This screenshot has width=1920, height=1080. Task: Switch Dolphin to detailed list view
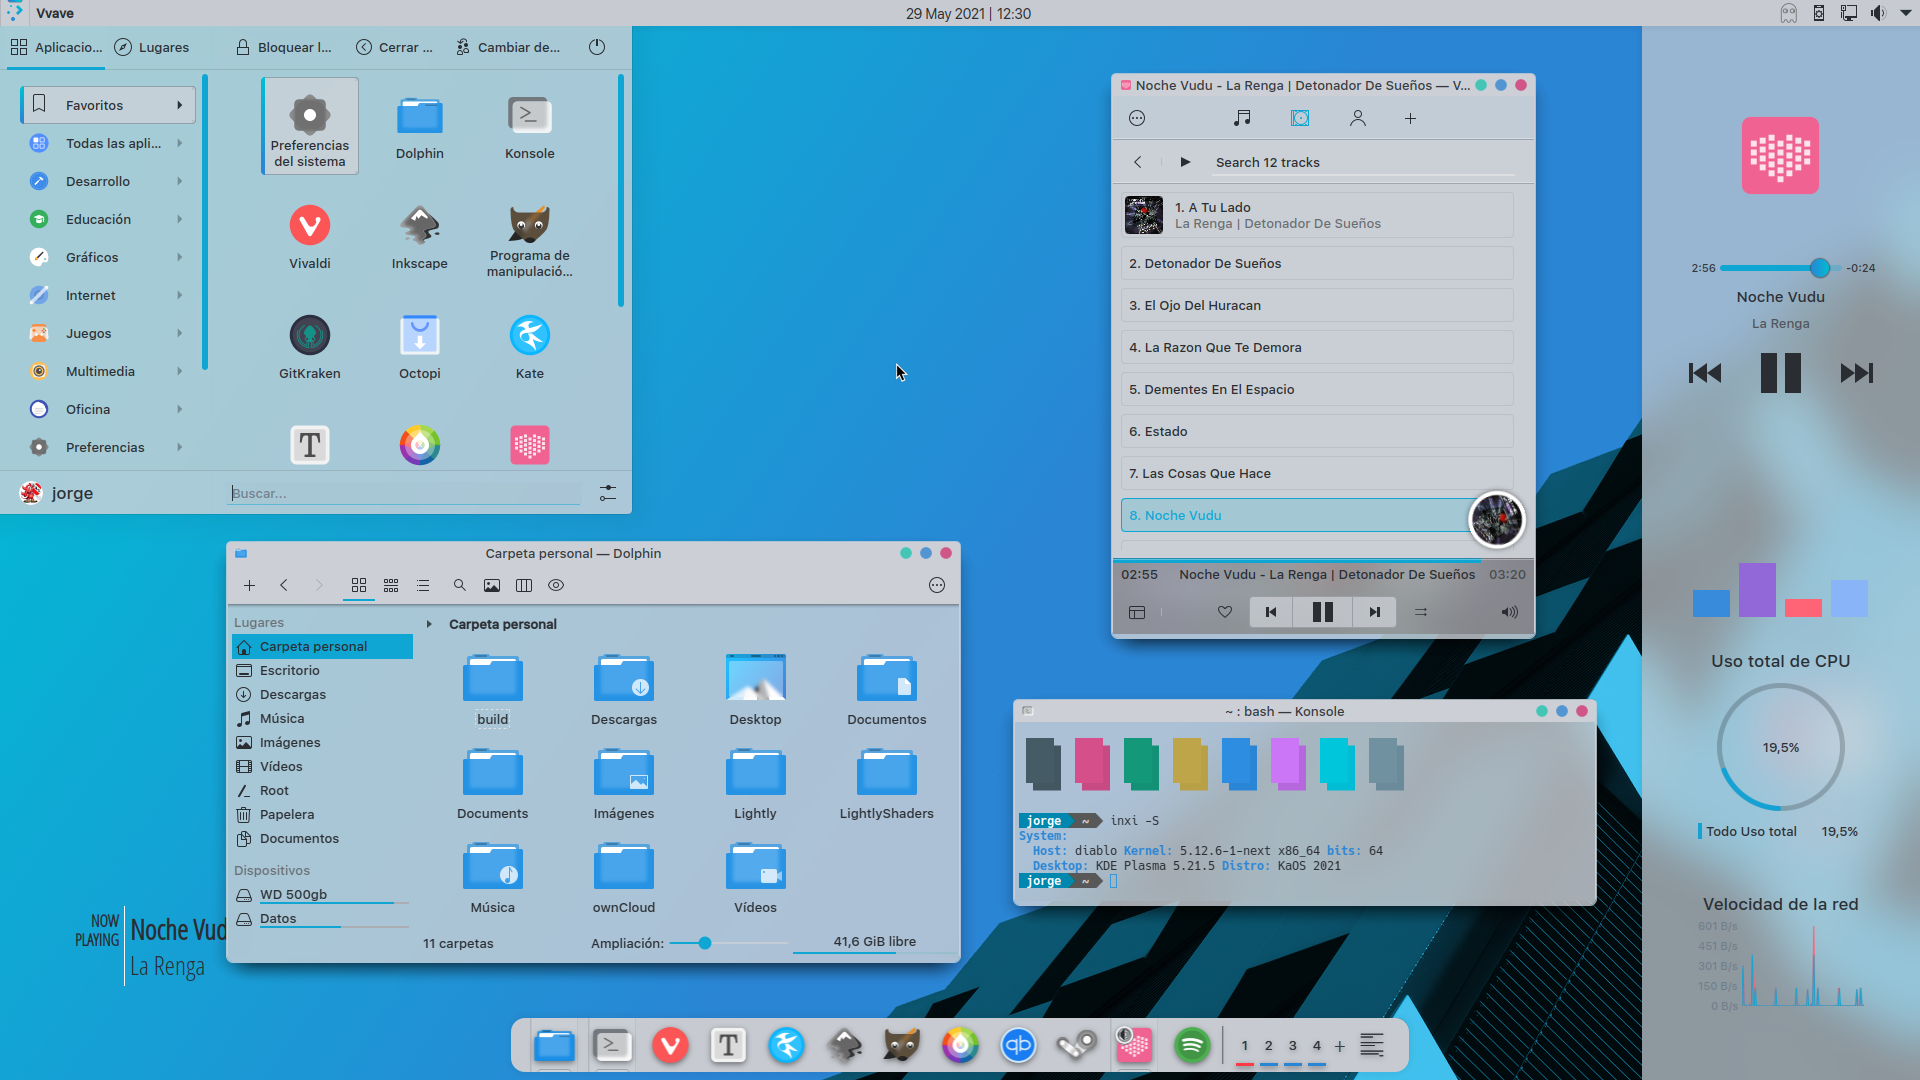point(423,585)
